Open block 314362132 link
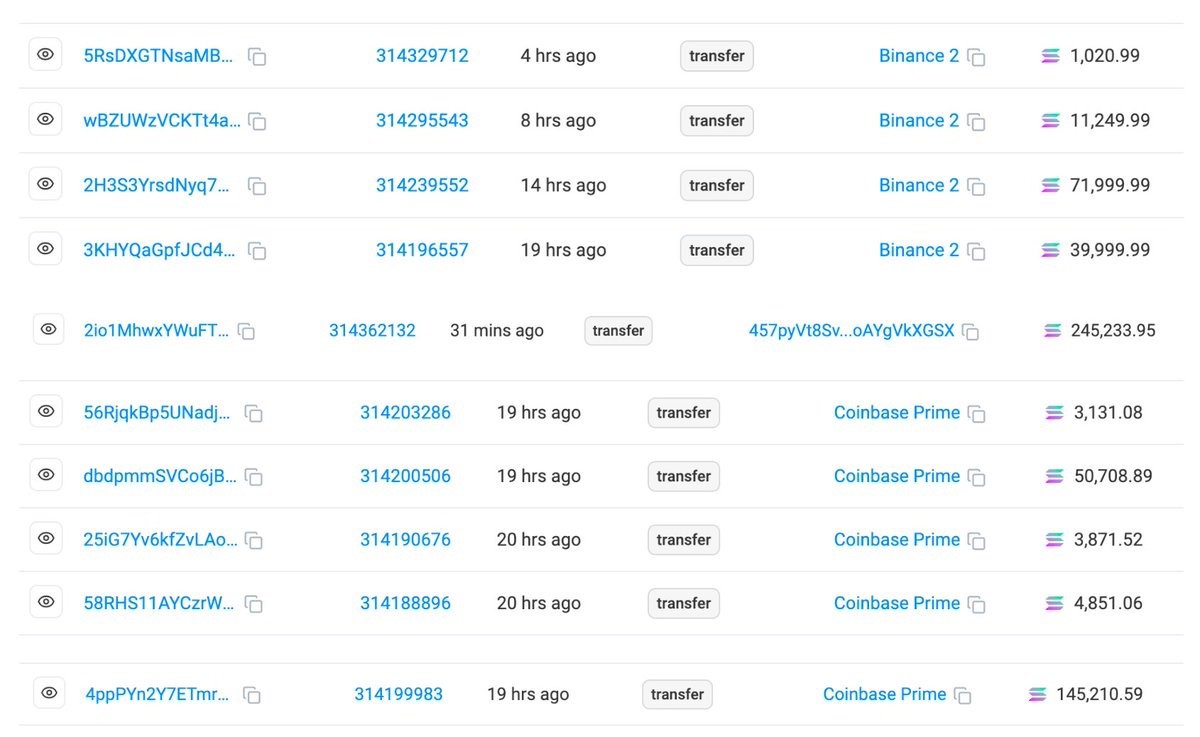This screenshot has height=737, width=1200. click(372, 330)
